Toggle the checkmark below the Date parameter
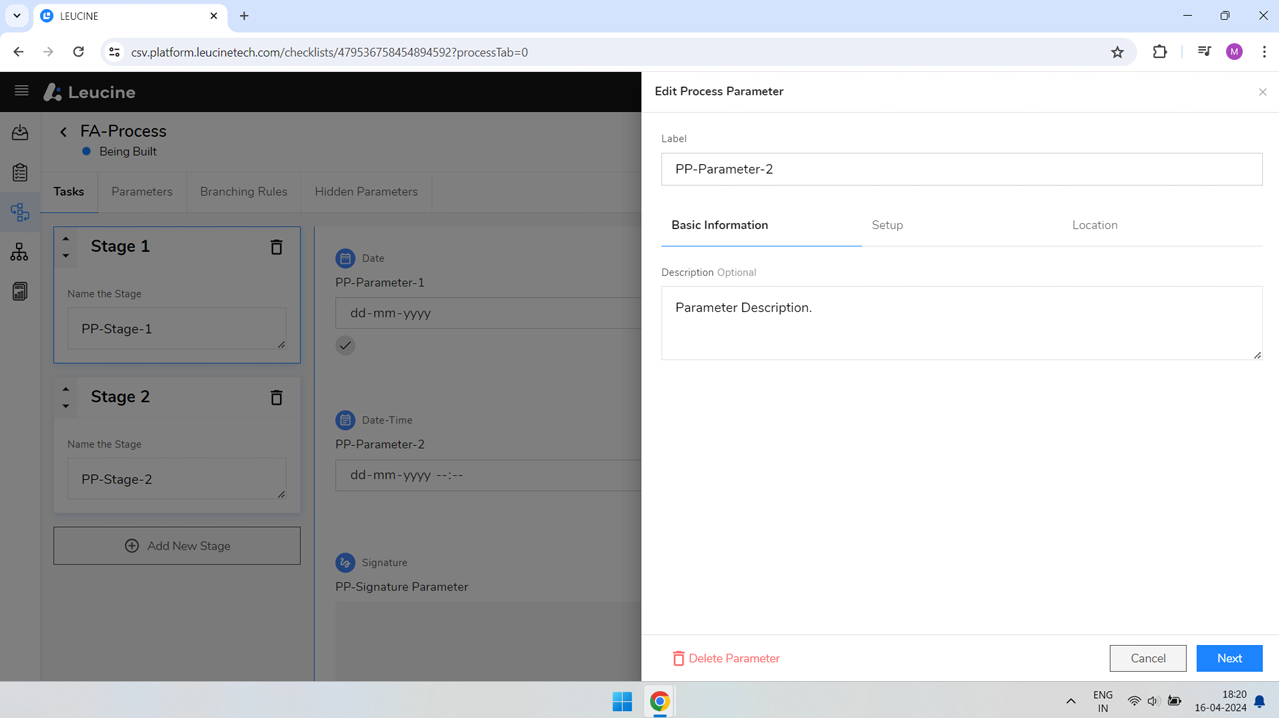Viewport: 1279px width, 718px height. (x=345, y=345)
